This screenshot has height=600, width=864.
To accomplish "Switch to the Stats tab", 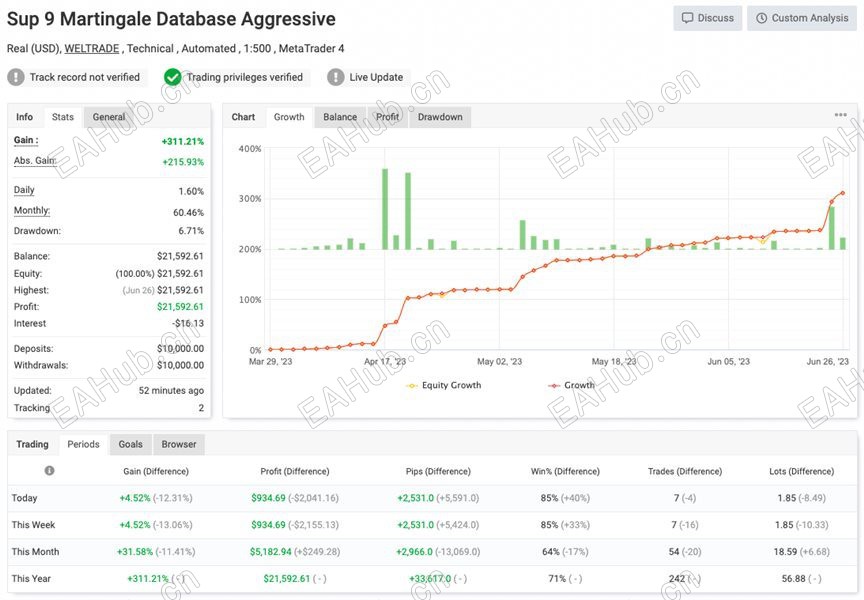I will click(x=63, y=117).
